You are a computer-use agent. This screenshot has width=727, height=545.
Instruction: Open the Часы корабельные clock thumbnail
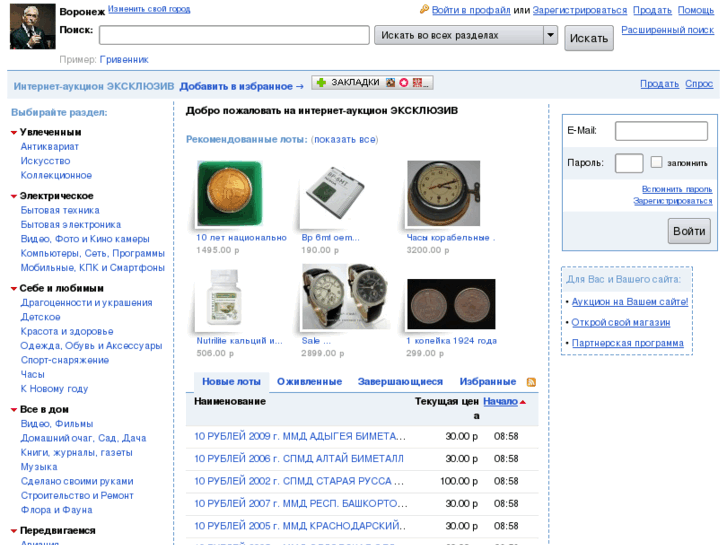(x=444, y=193)
